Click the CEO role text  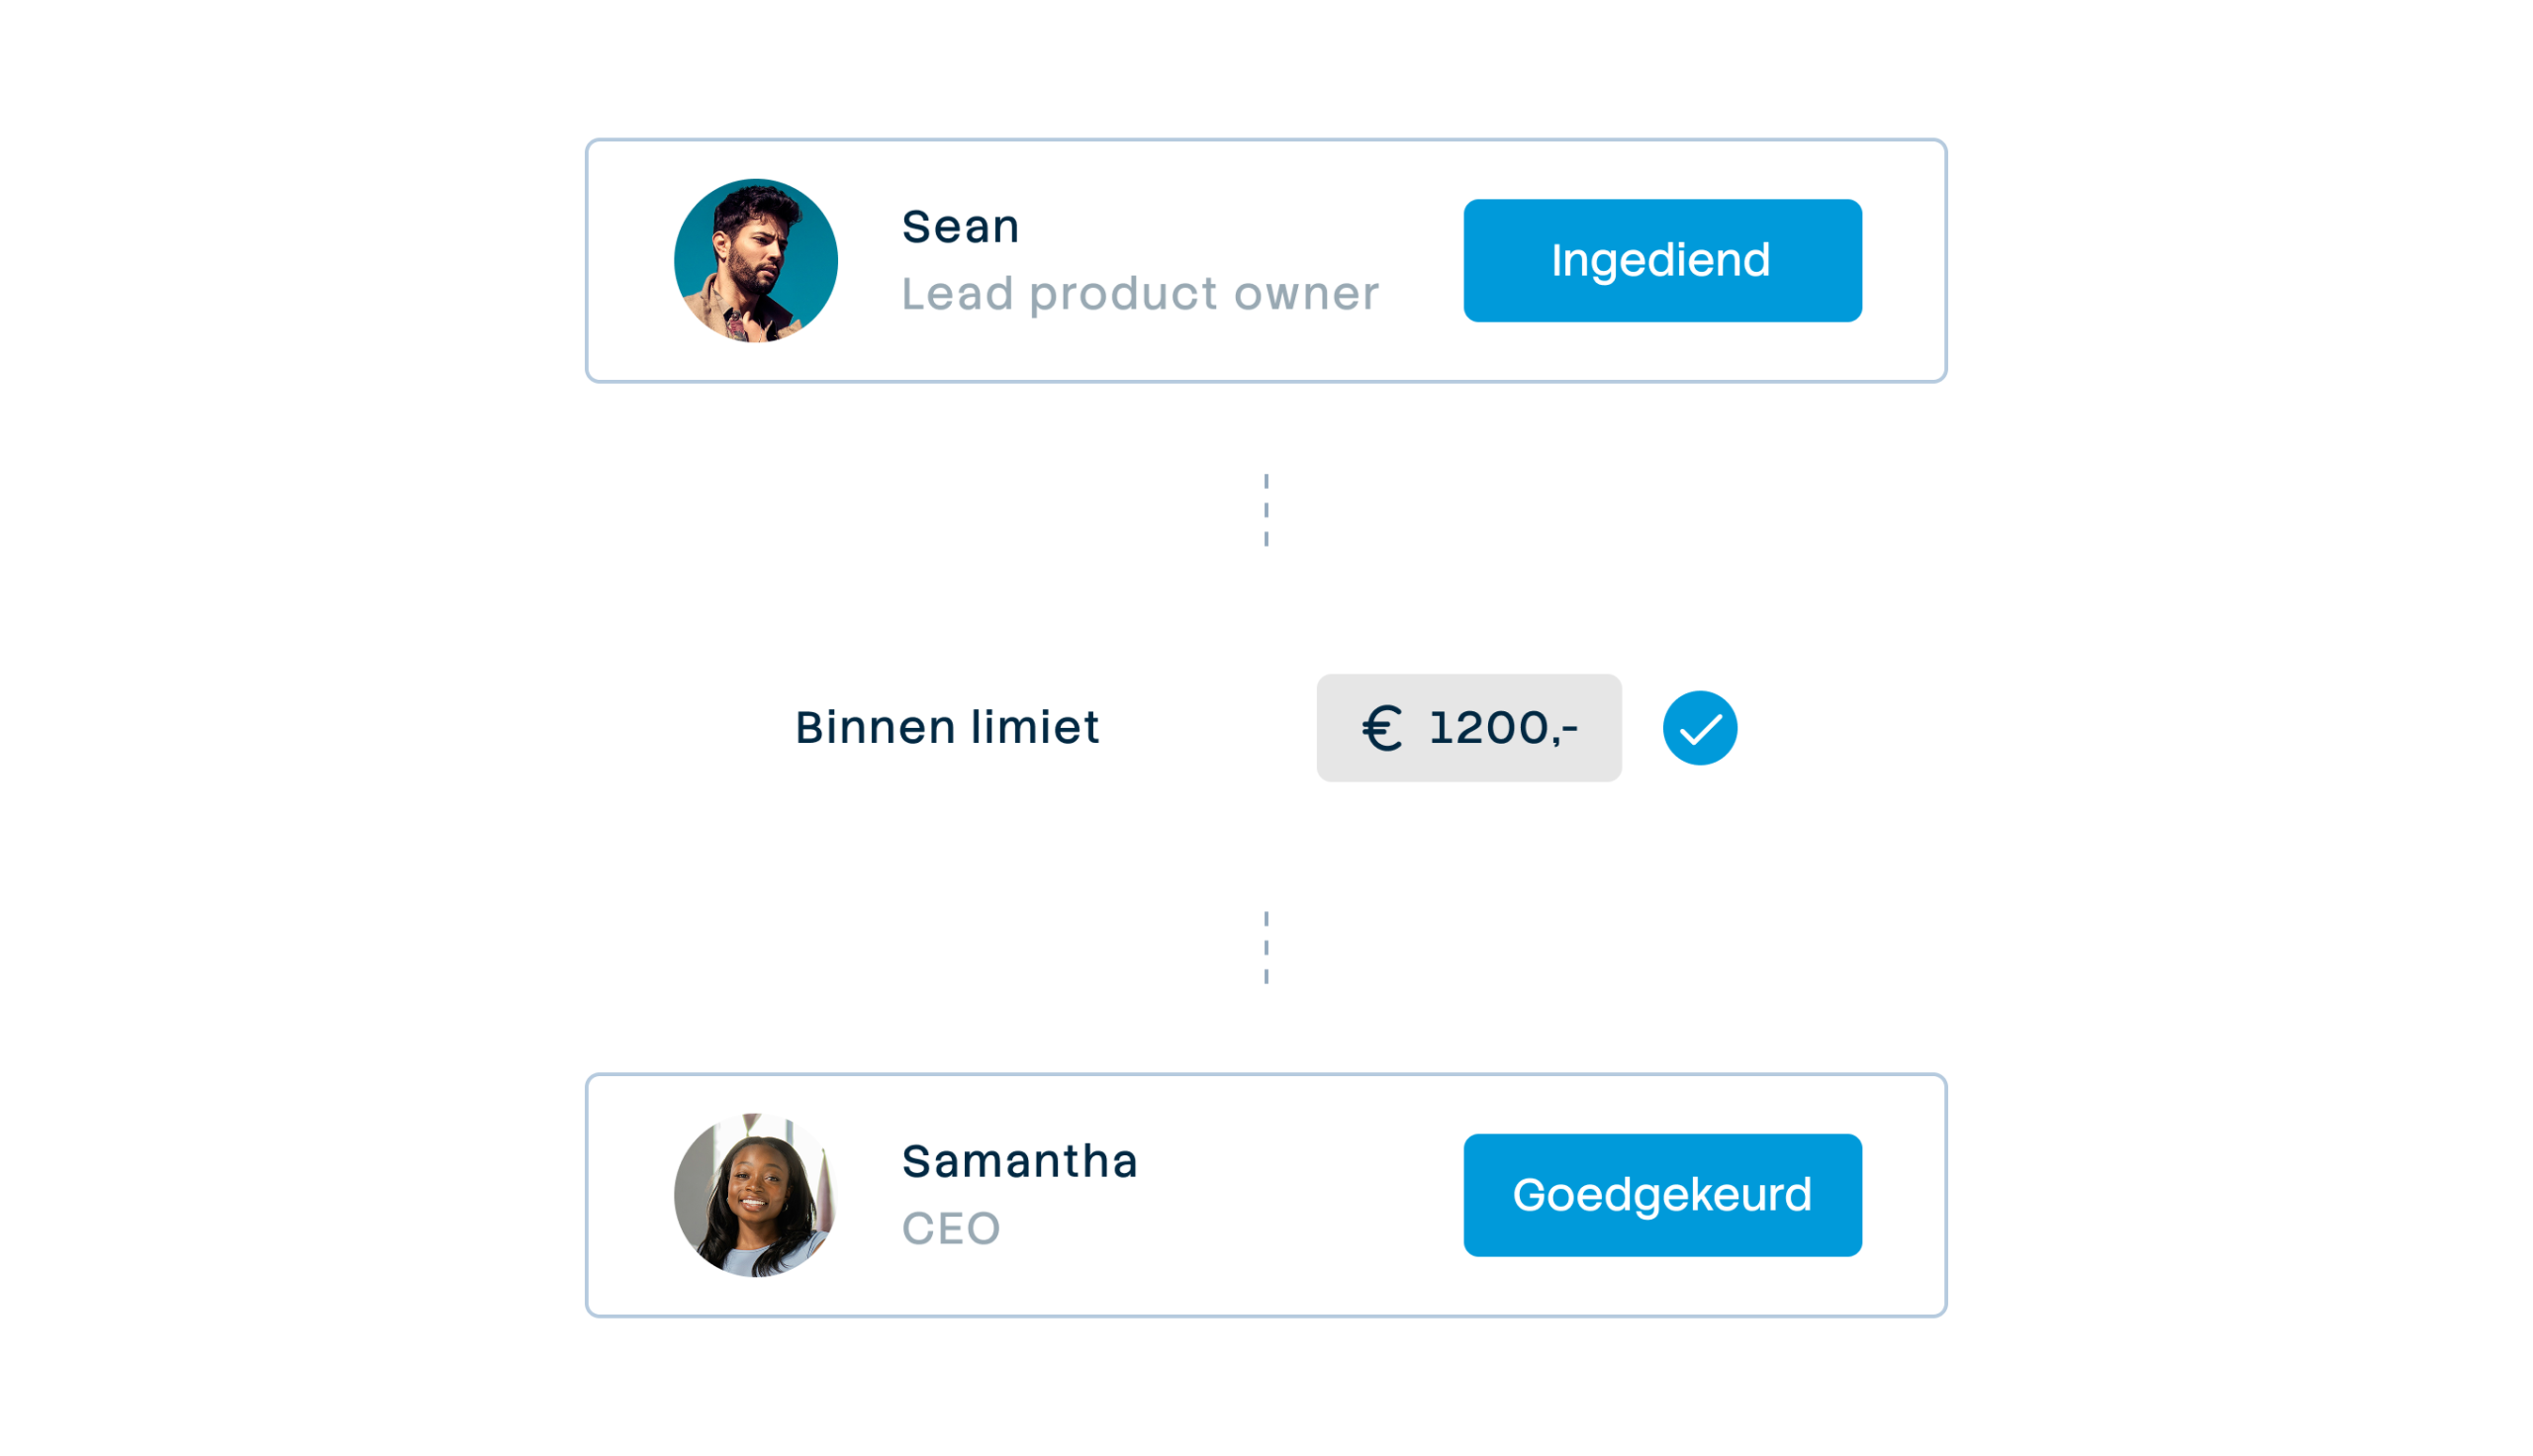click(x=950, y=1229)
